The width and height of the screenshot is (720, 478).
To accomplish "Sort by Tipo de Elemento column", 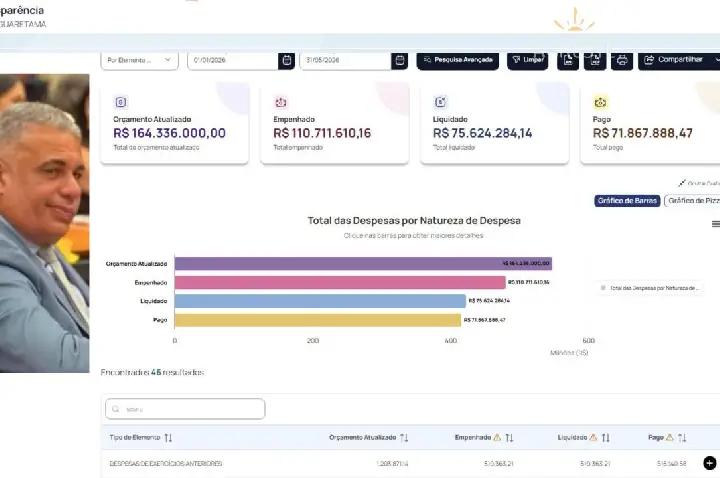I will [x=168, y=438].
